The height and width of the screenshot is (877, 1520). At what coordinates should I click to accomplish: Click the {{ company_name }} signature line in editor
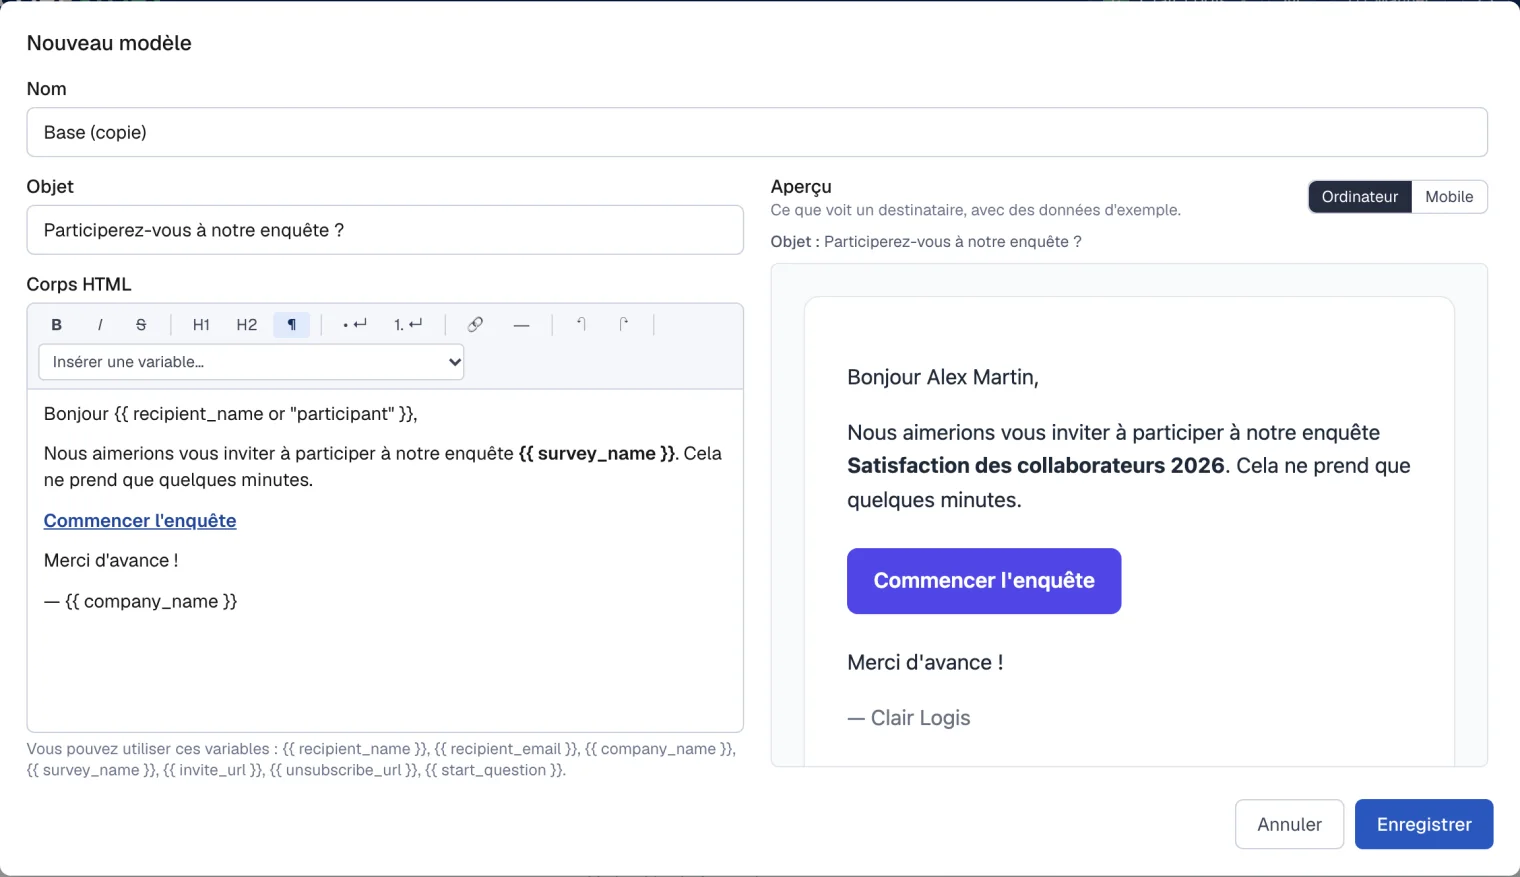pos(141,601)
